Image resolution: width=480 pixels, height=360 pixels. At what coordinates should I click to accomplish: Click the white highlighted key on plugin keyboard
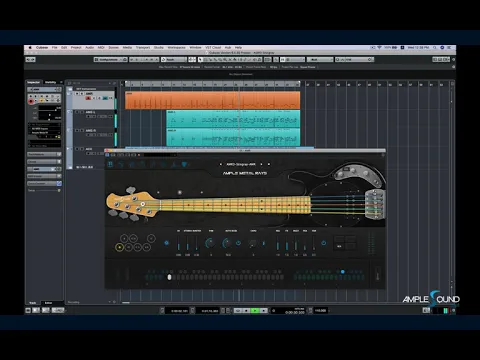(x=169, y=277)
